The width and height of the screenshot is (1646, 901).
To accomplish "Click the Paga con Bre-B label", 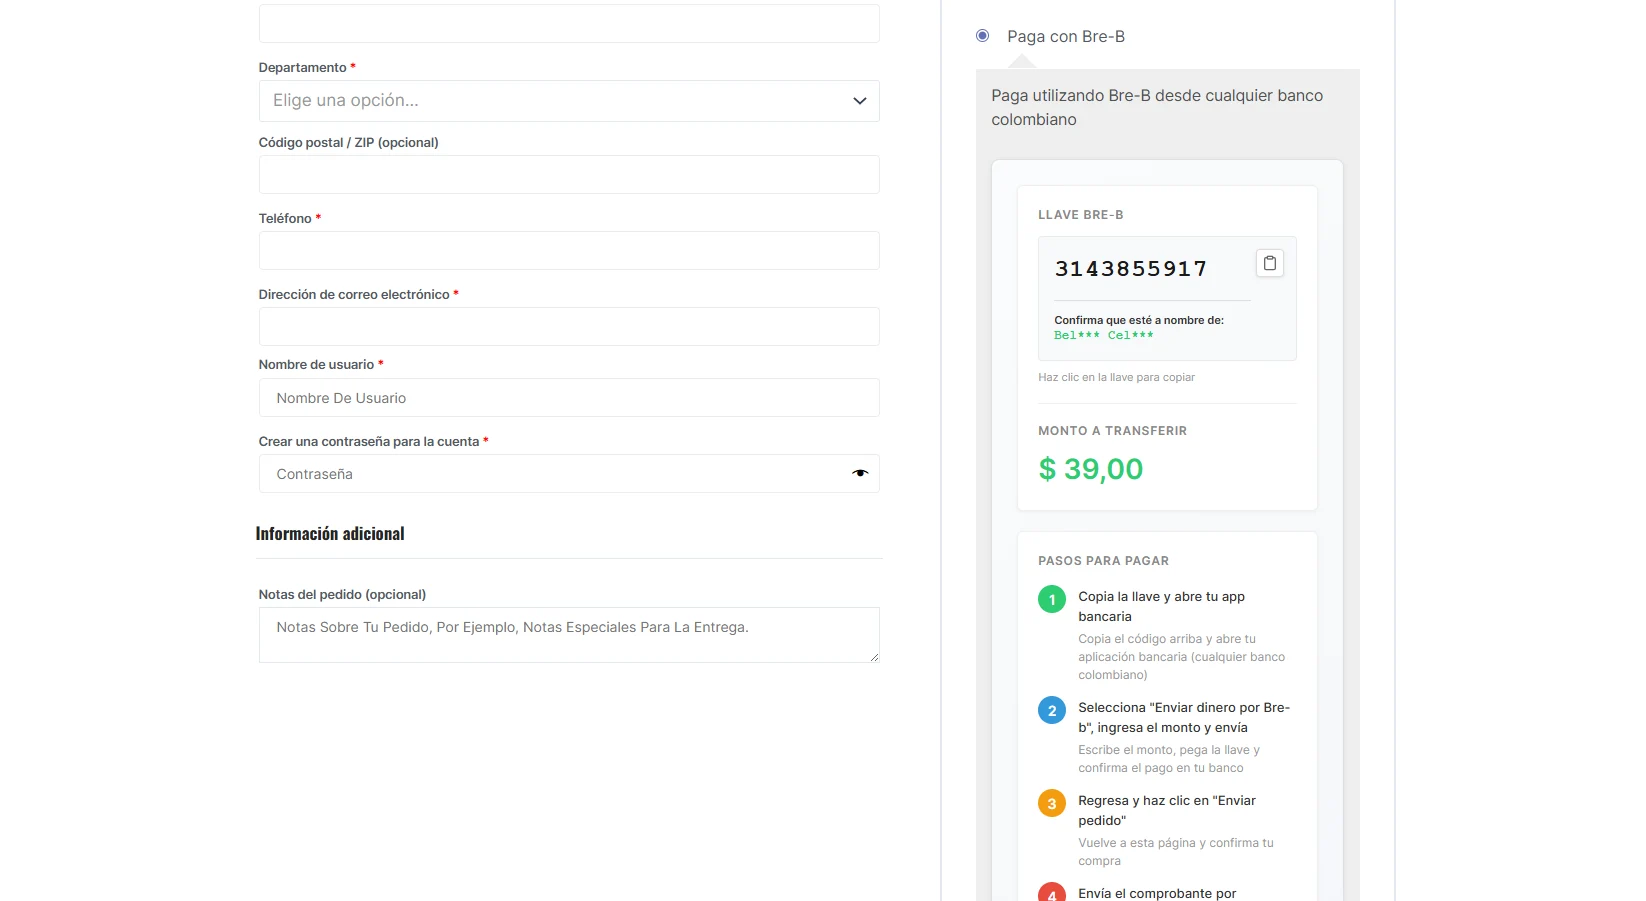I will pyautogui.click(x=1065, y=37).
